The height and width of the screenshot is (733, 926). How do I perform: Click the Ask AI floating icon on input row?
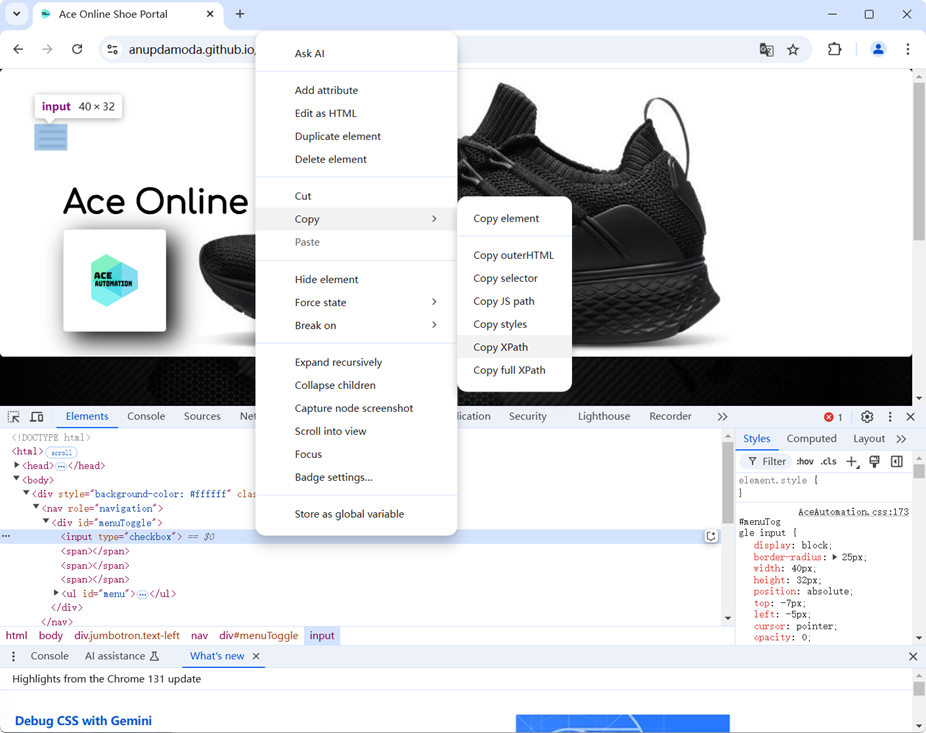pos(711,536)
